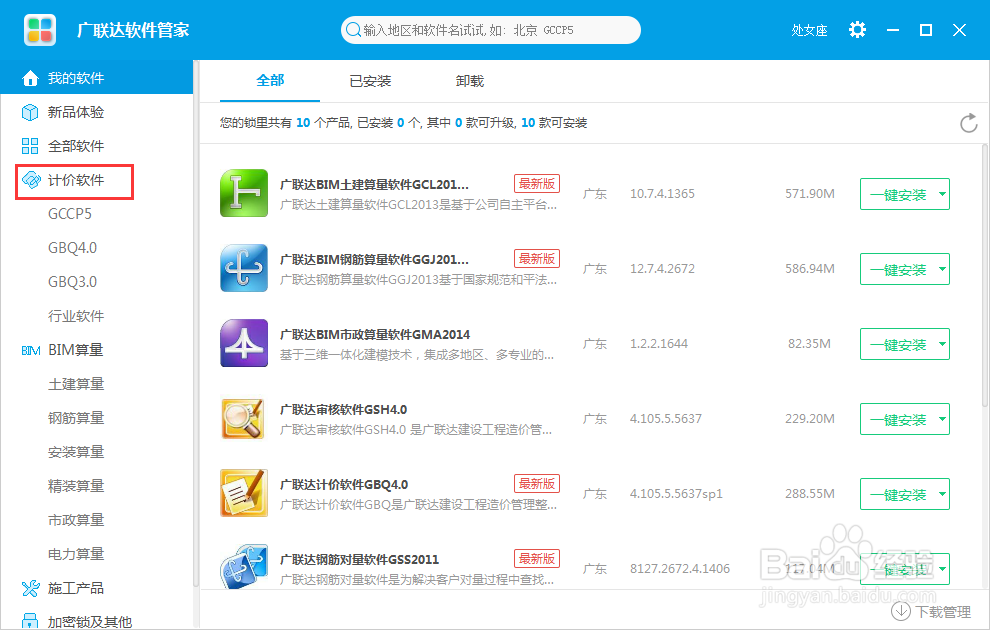Click the GMA2014 purple software icon
Screen dimensions: 990x630
pyautogui.click(x=244, y=343)
